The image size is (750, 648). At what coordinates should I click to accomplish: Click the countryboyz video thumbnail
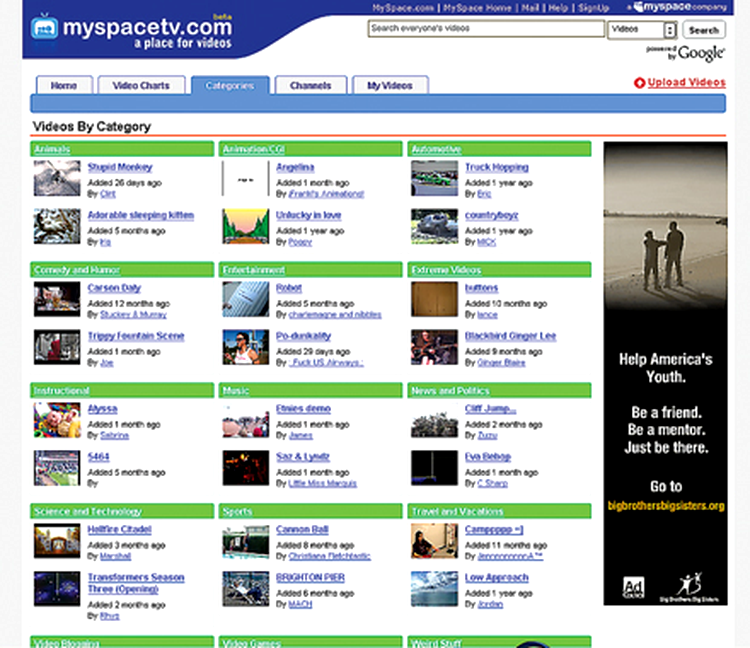[x=434, y=226]
